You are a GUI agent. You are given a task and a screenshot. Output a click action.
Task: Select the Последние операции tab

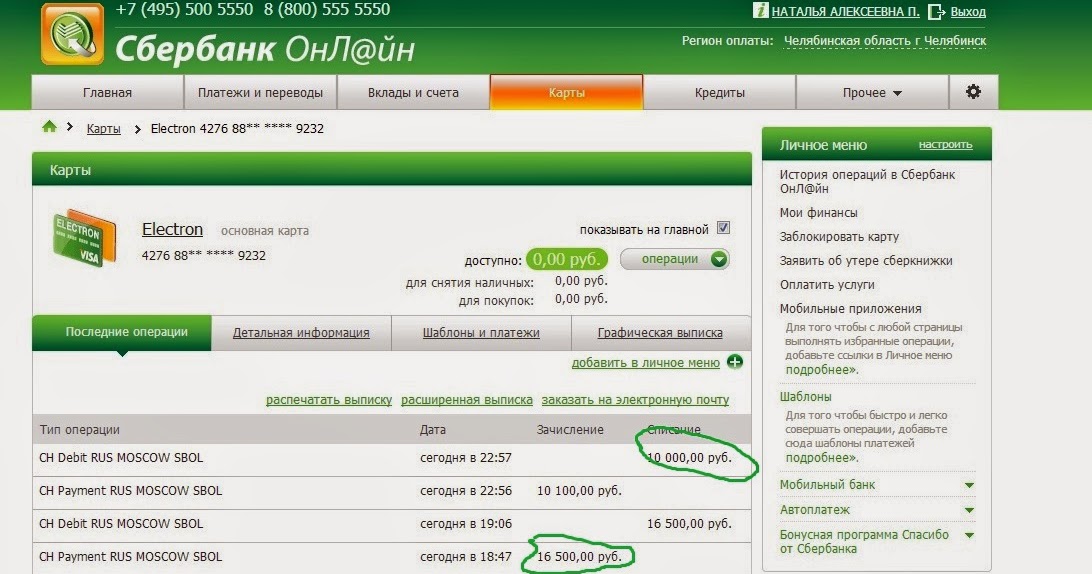(122, 332)
